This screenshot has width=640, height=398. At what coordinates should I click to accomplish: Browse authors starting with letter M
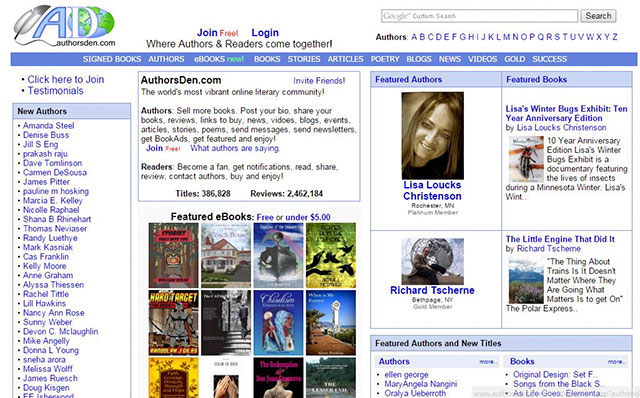point(506,37)
